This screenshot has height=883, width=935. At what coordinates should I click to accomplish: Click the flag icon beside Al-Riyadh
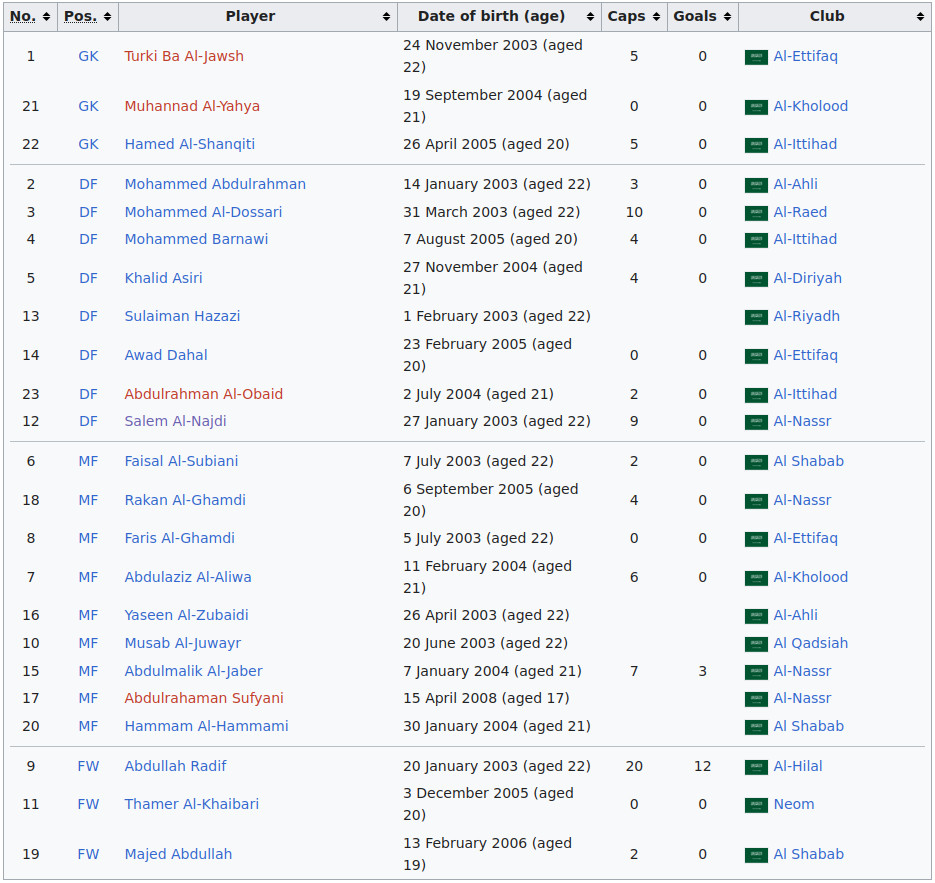pos(756,317)
